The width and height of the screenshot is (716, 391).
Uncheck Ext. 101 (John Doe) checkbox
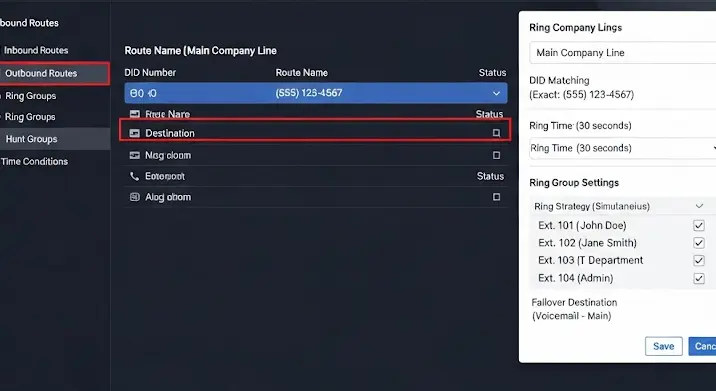[x=699, y=225]
